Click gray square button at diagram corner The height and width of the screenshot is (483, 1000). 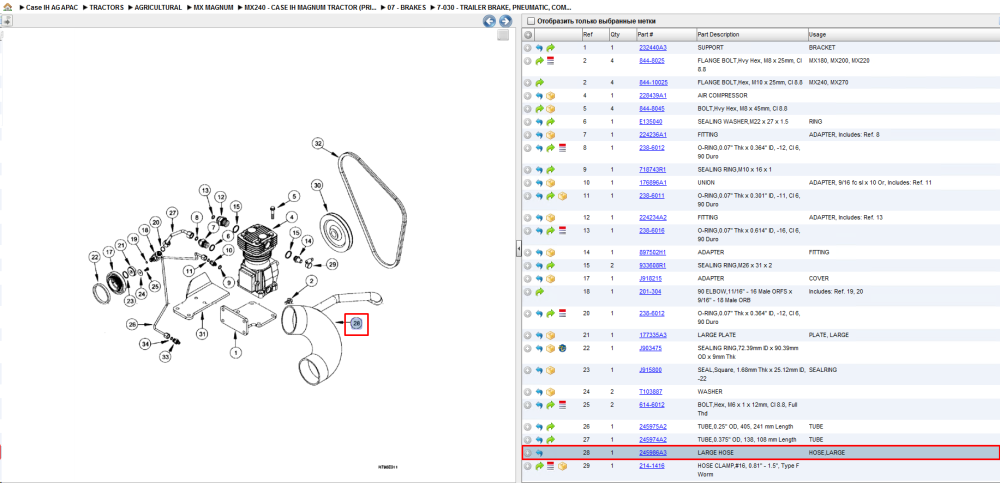(503, 35)
